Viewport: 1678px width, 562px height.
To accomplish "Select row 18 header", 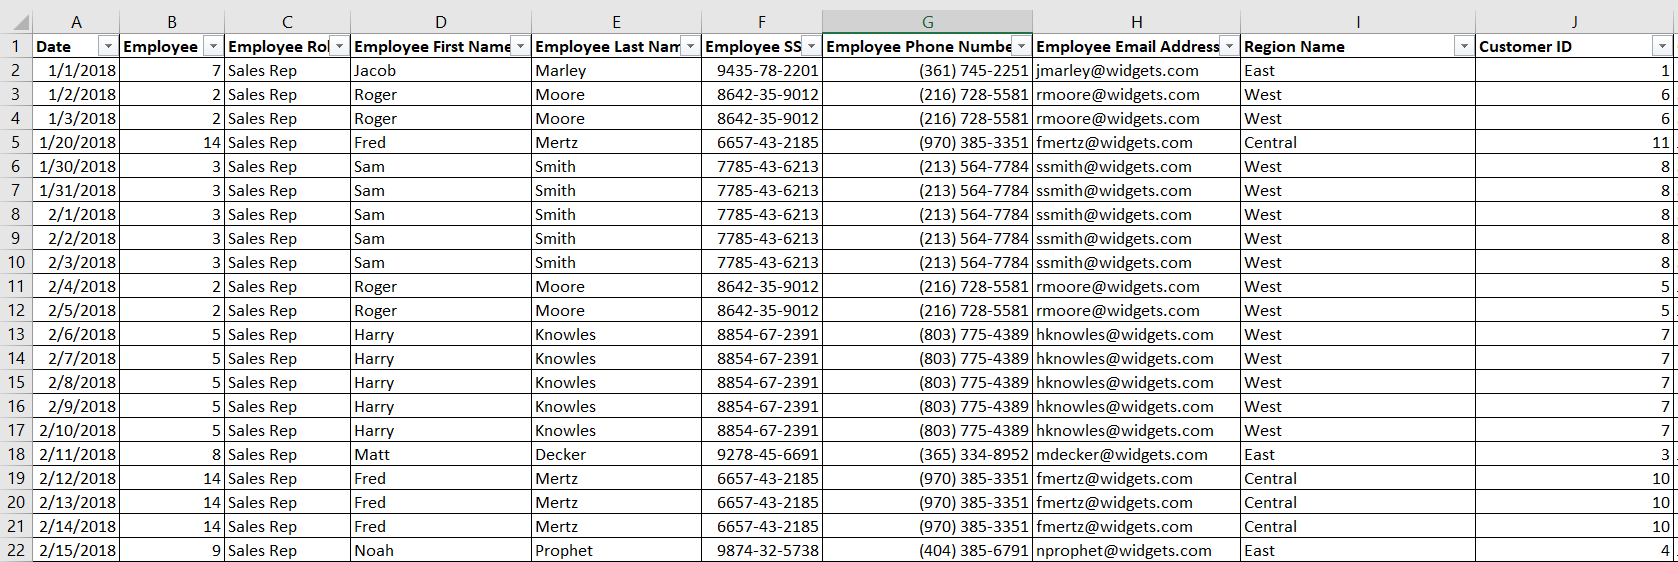I will click(x=16, y=454).
